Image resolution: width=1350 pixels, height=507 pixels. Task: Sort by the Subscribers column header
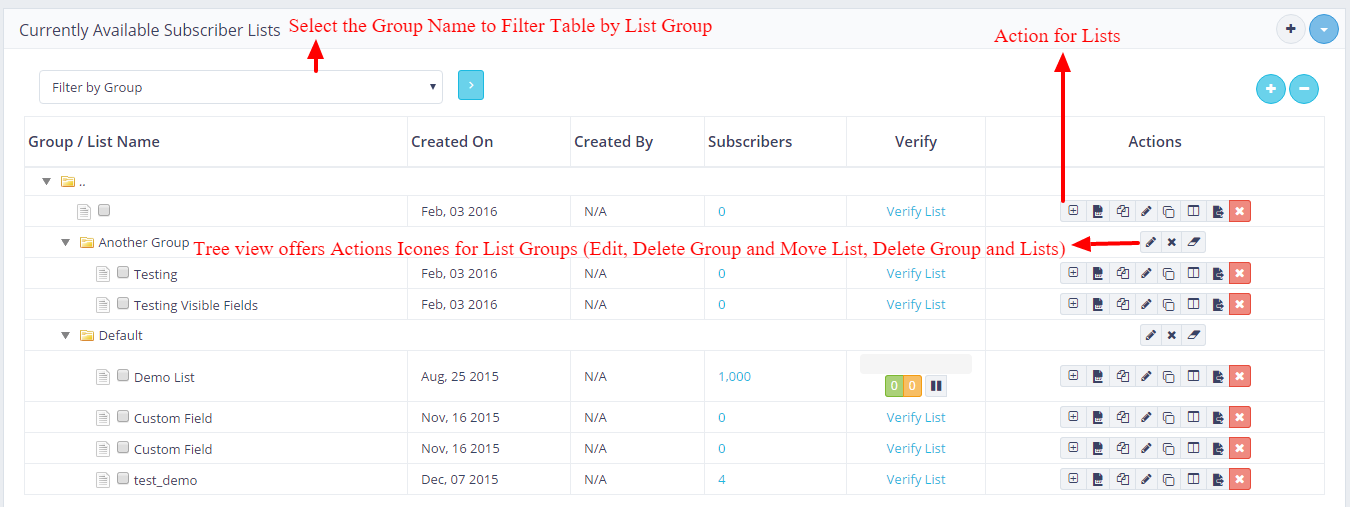click(750, 142)
